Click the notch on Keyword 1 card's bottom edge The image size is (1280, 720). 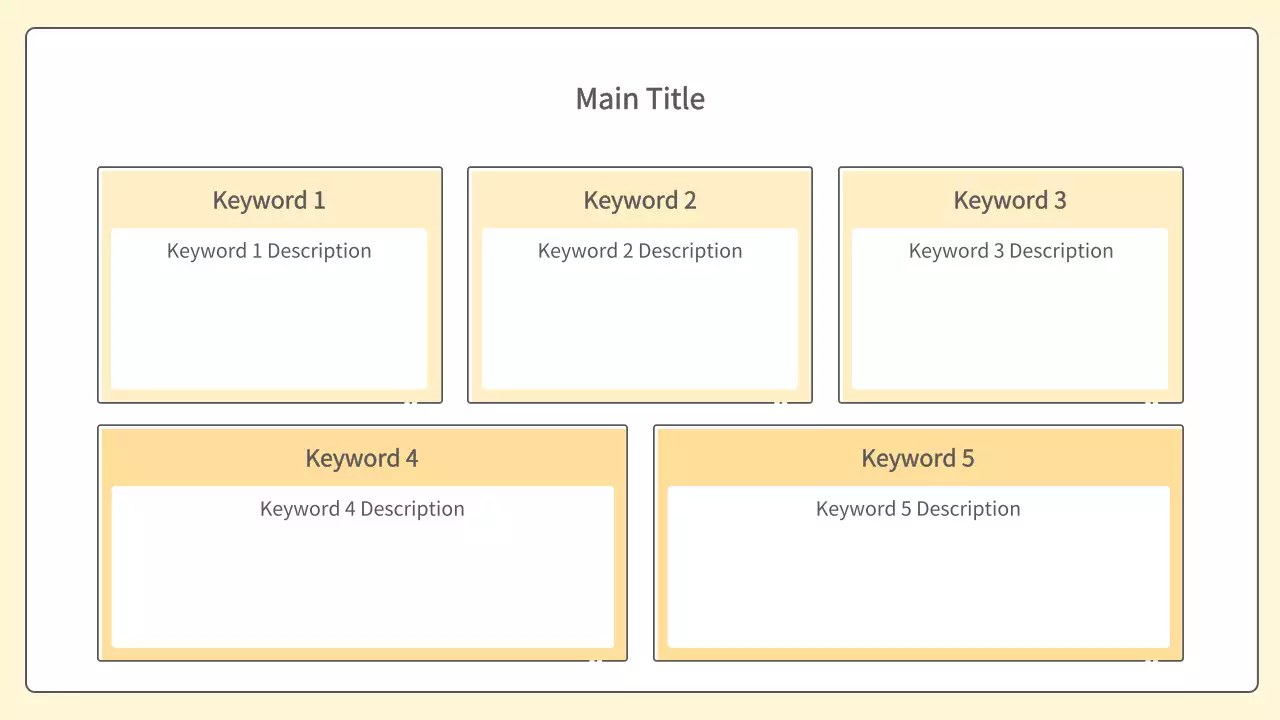tap(410, 402)
